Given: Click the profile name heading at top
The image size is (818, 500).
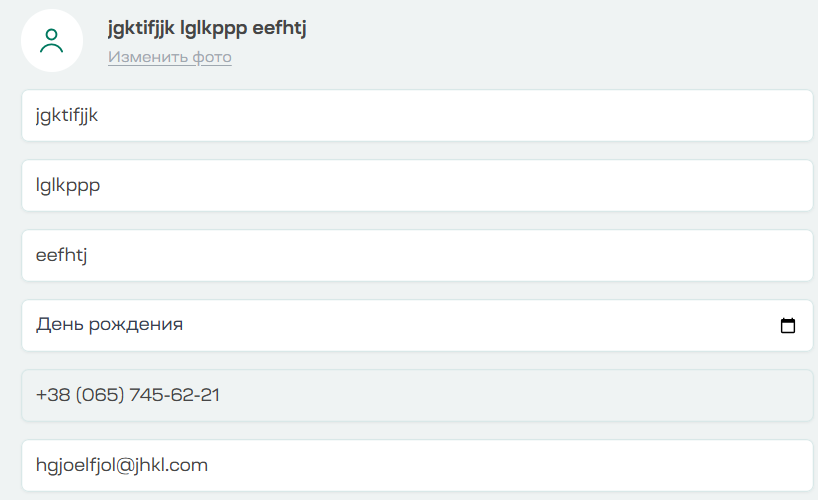Looking at the screenshot, I should point(207,28).
